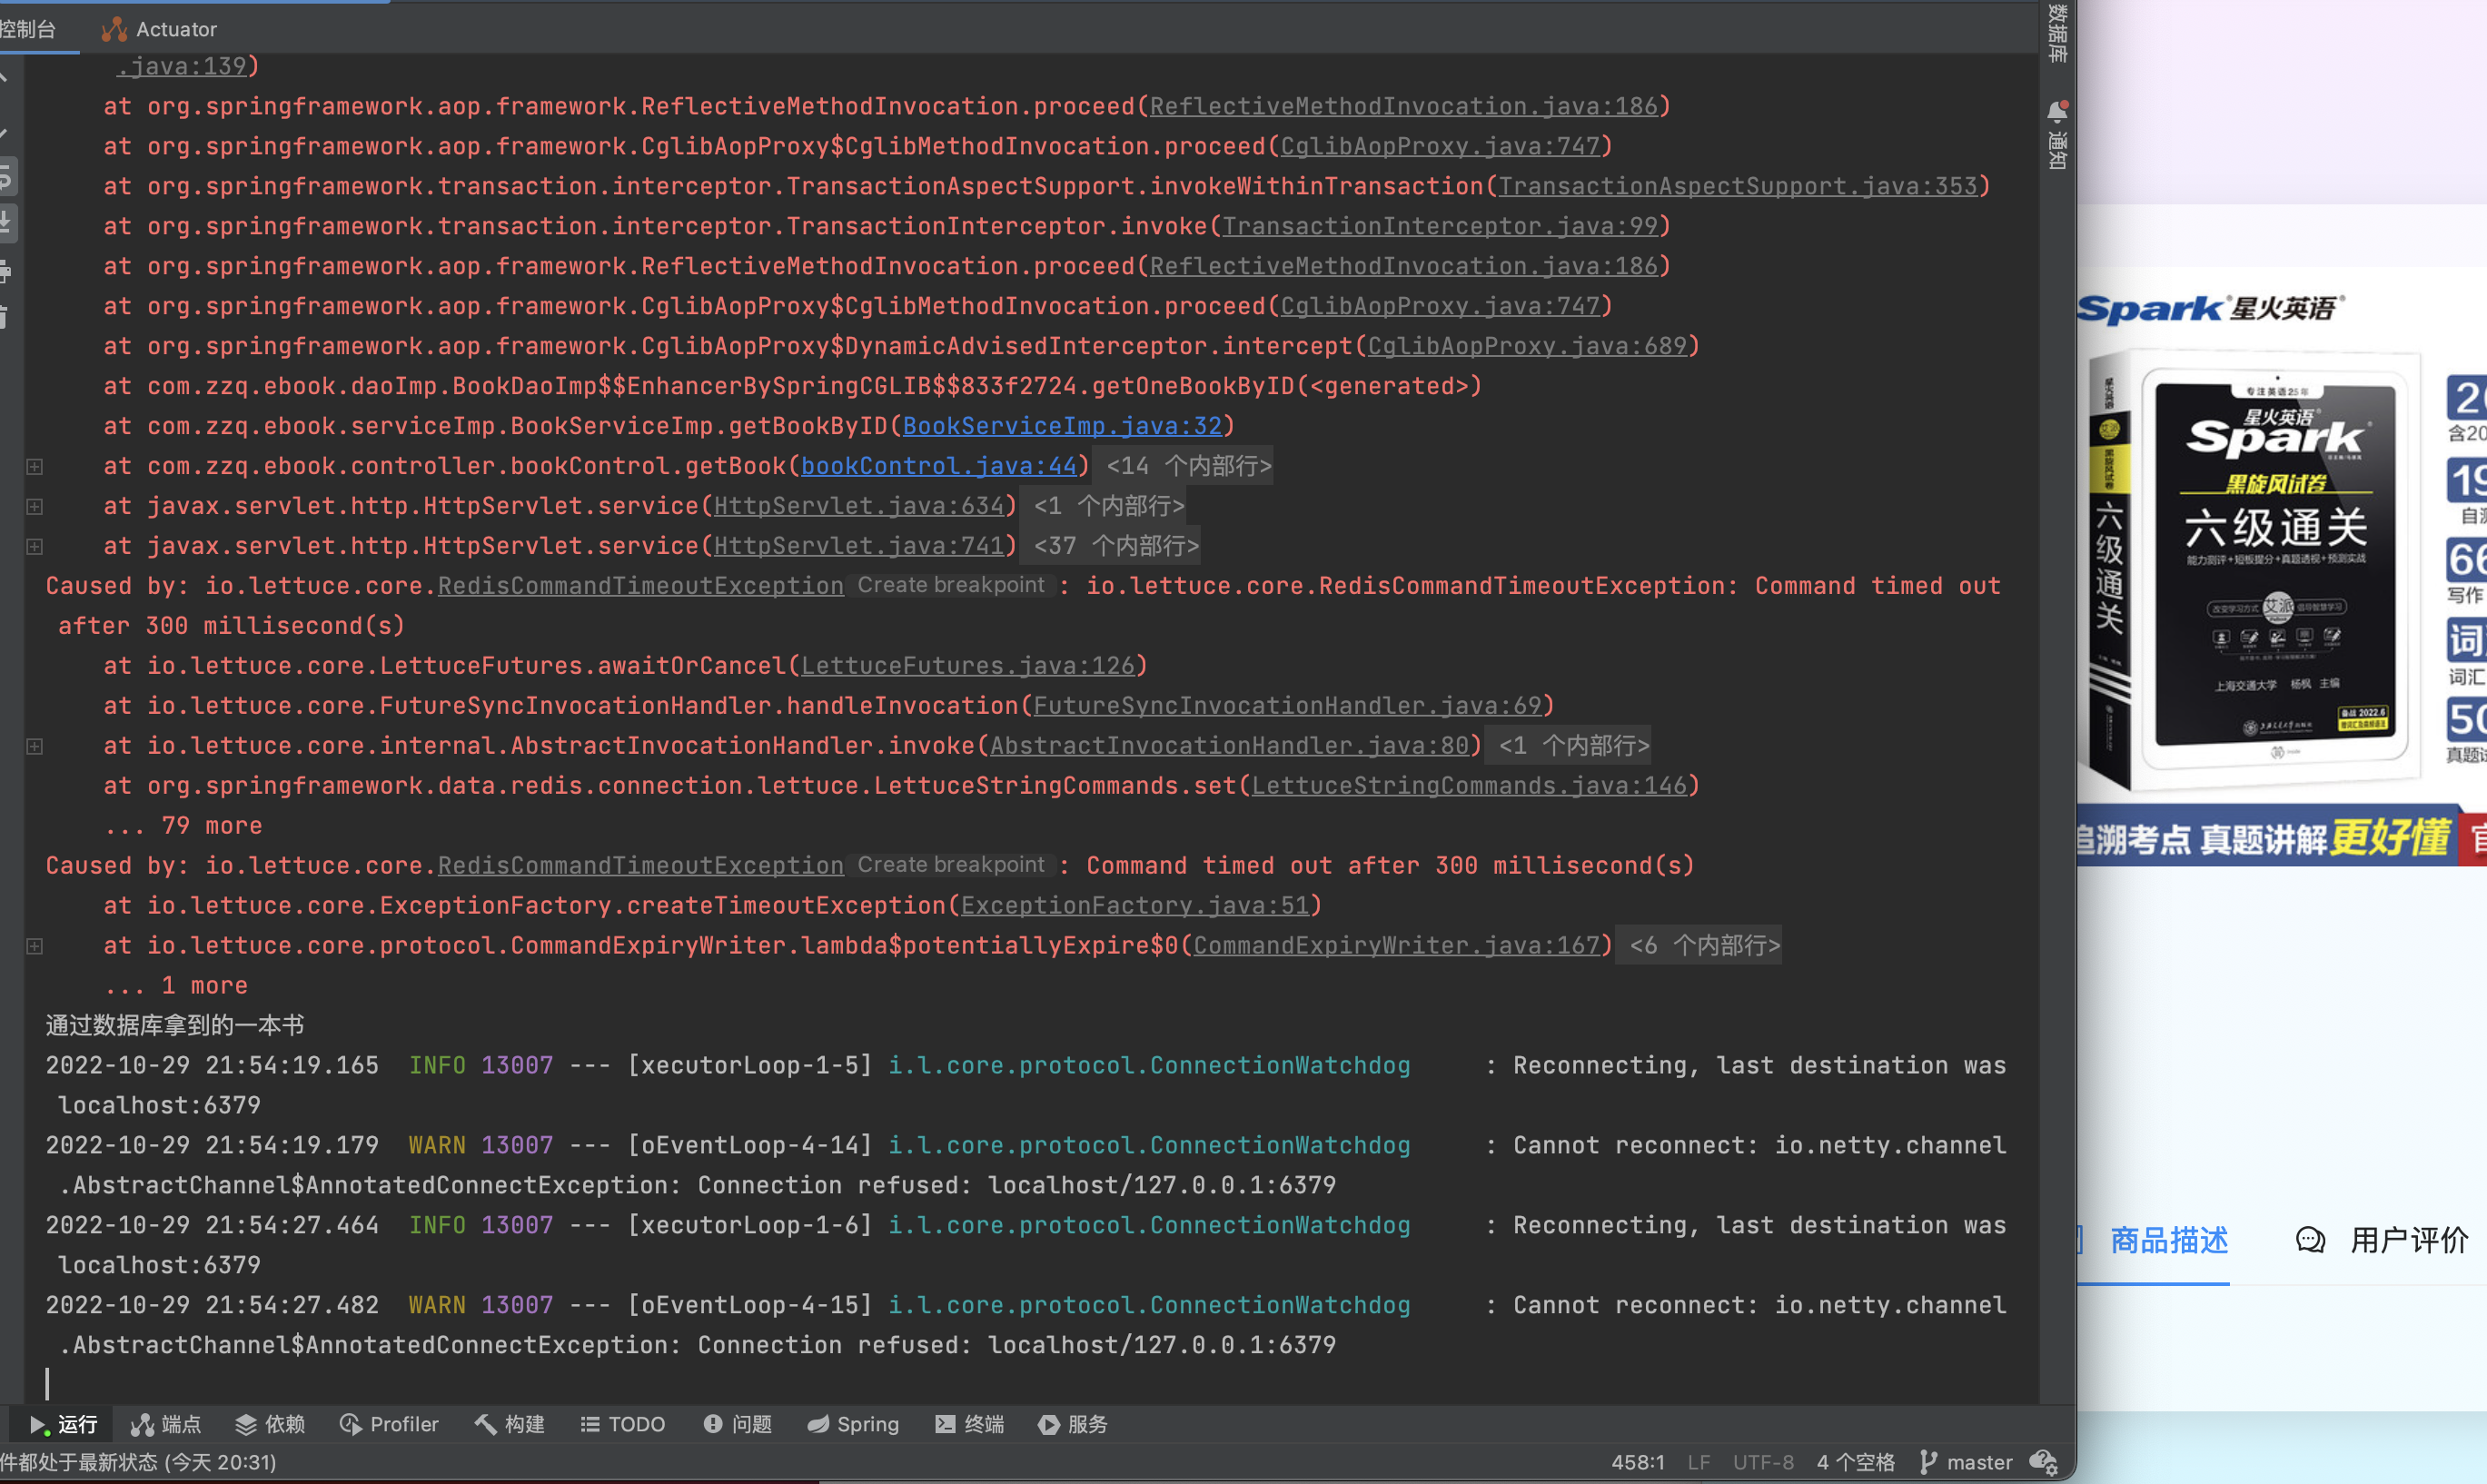
Task: Open the BookServiceImp.java:32 link
Action: pyautogui.click(x=1061, y=426)
